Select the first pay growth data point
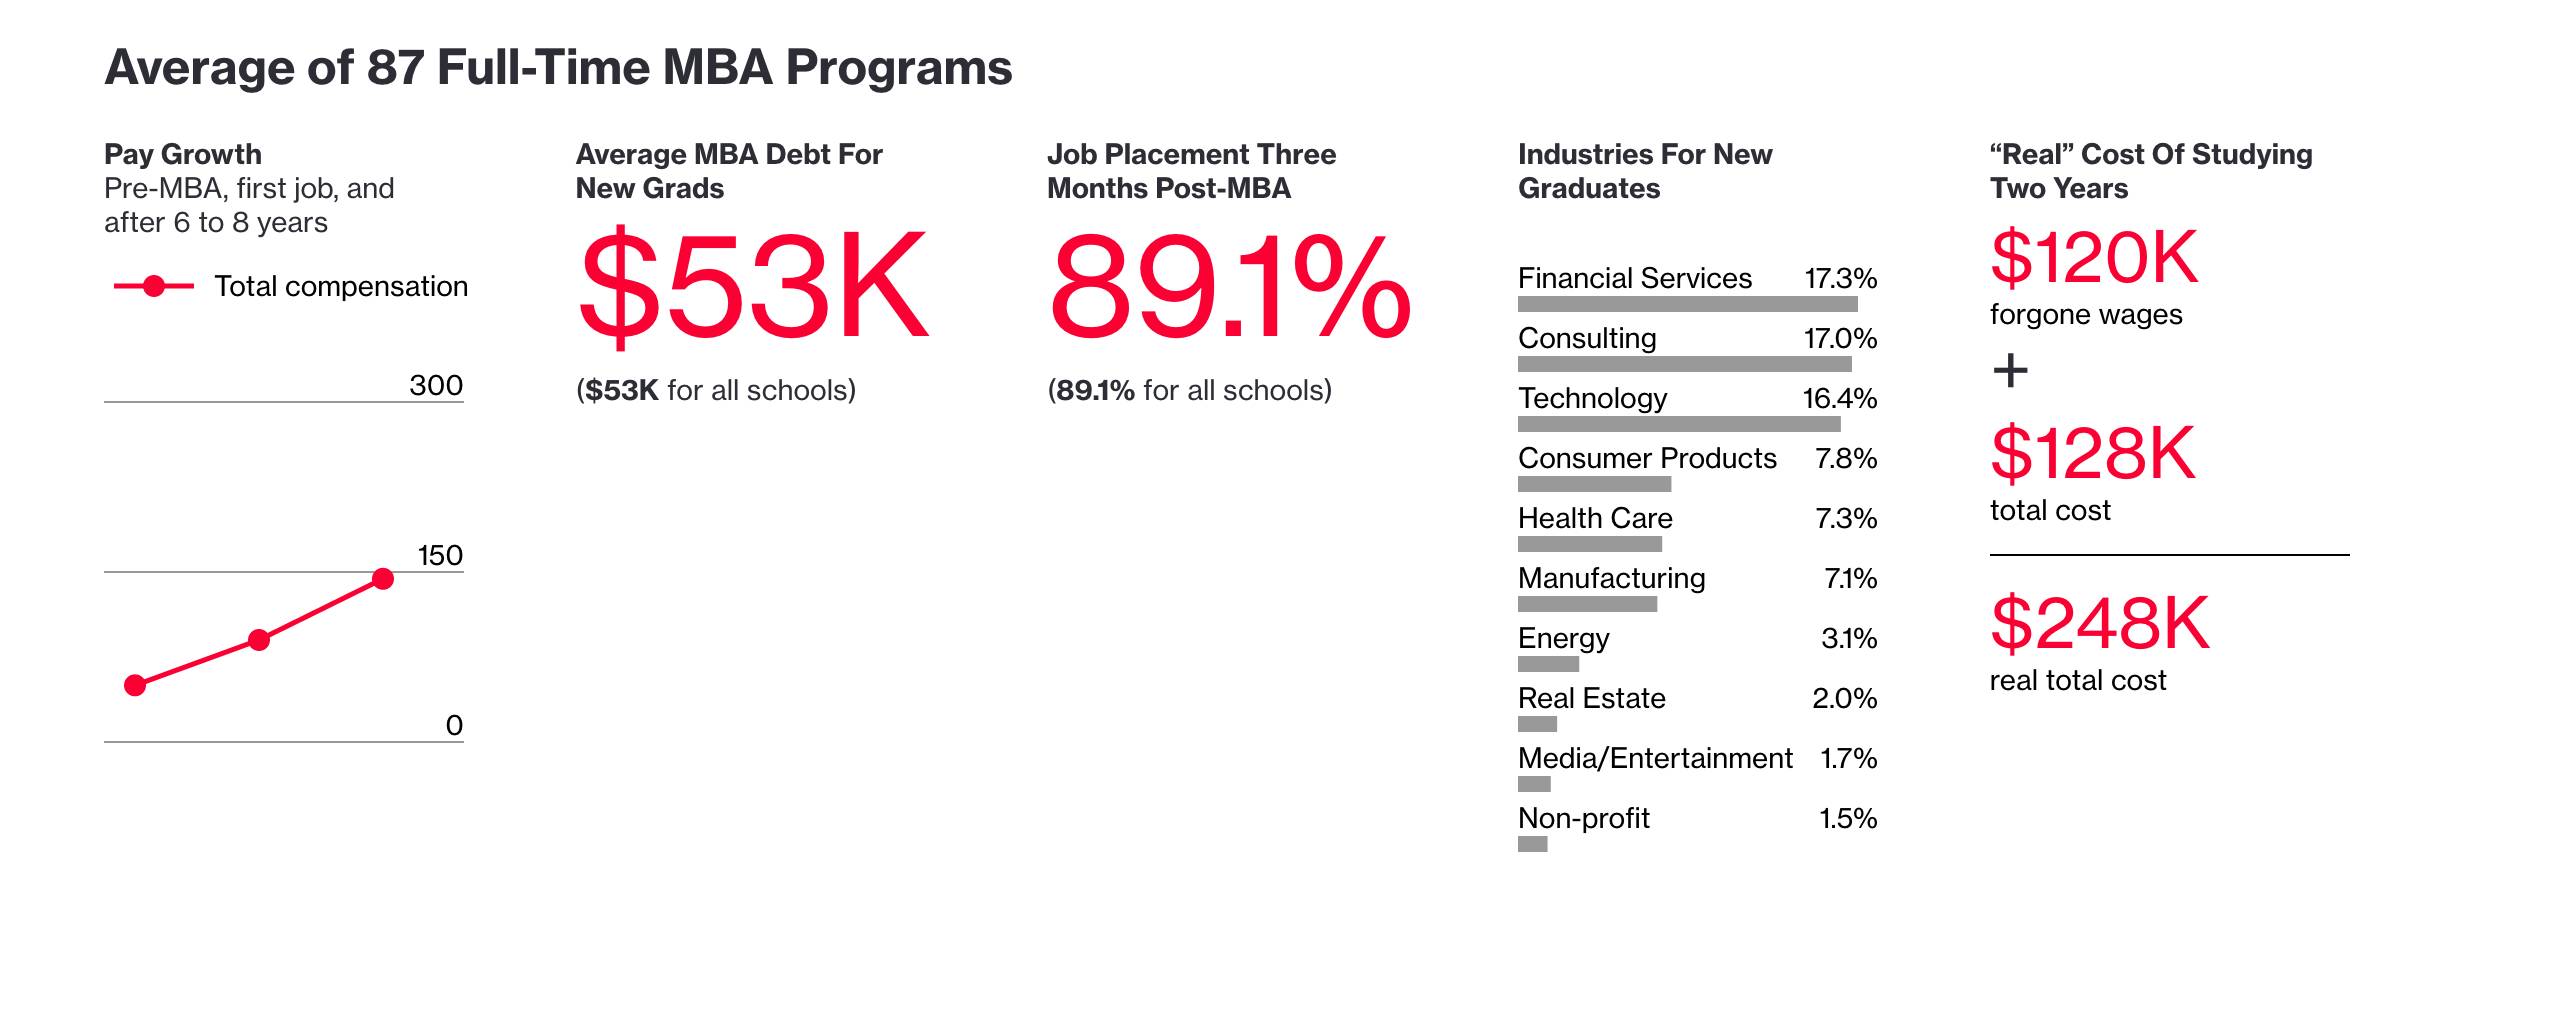Viewport: 2552px width, 1014px height. (x=135, y=685)
